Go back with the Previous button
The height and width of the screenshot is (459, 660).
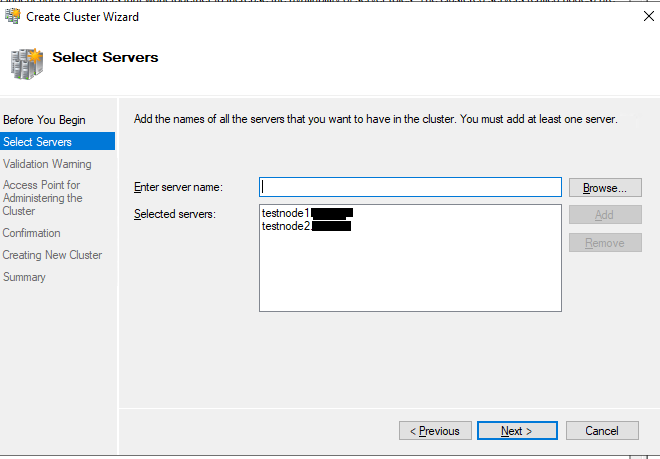tap(435, 431)
